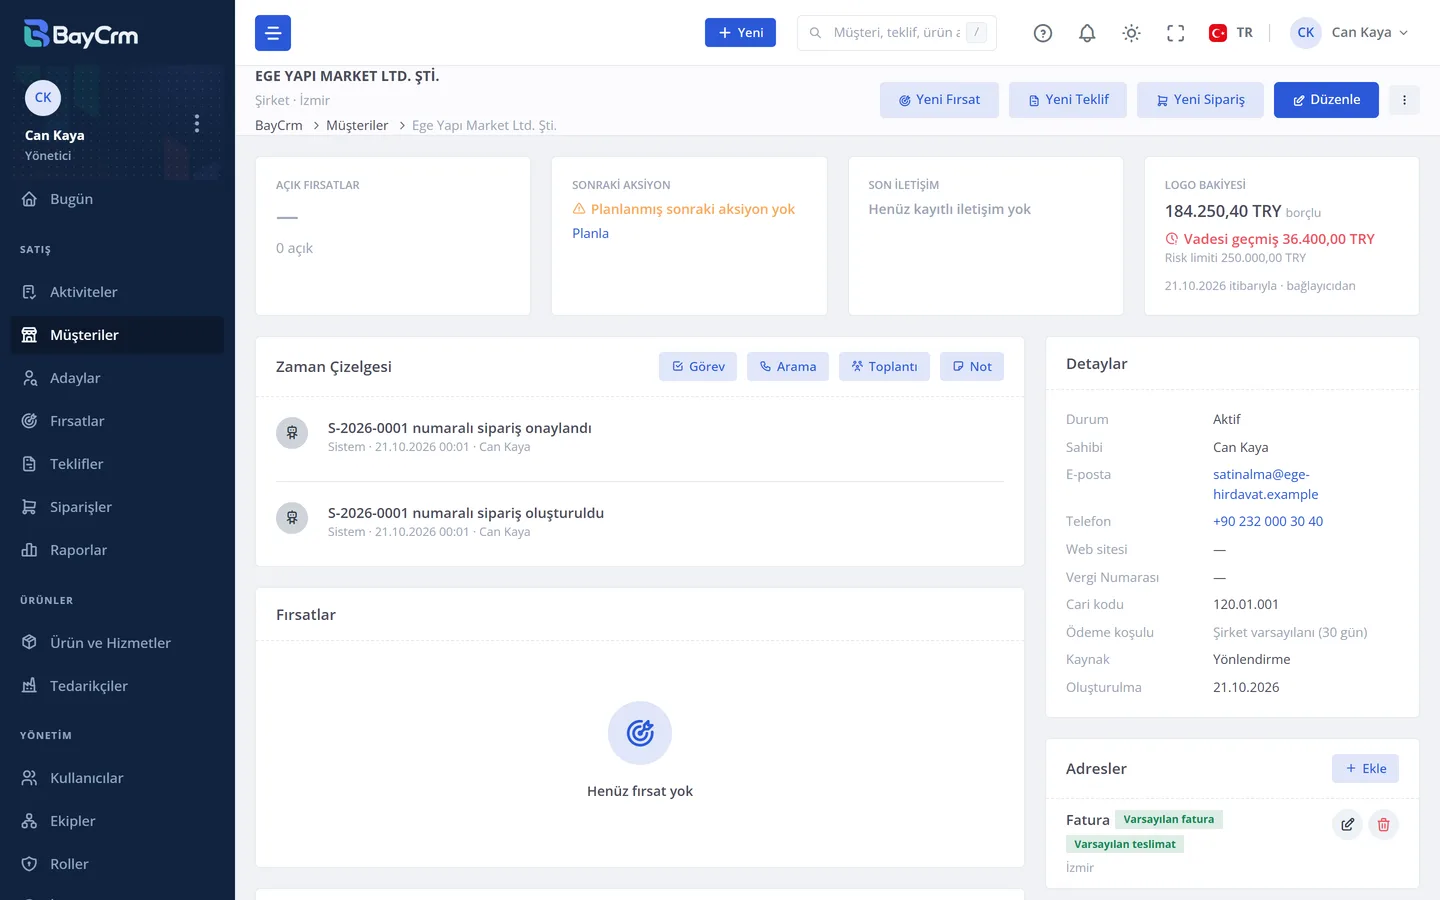Create a new opportunity with Yeni Fırsat
This screenshot has height=900, width=1440.
click(x=939, y=100)
